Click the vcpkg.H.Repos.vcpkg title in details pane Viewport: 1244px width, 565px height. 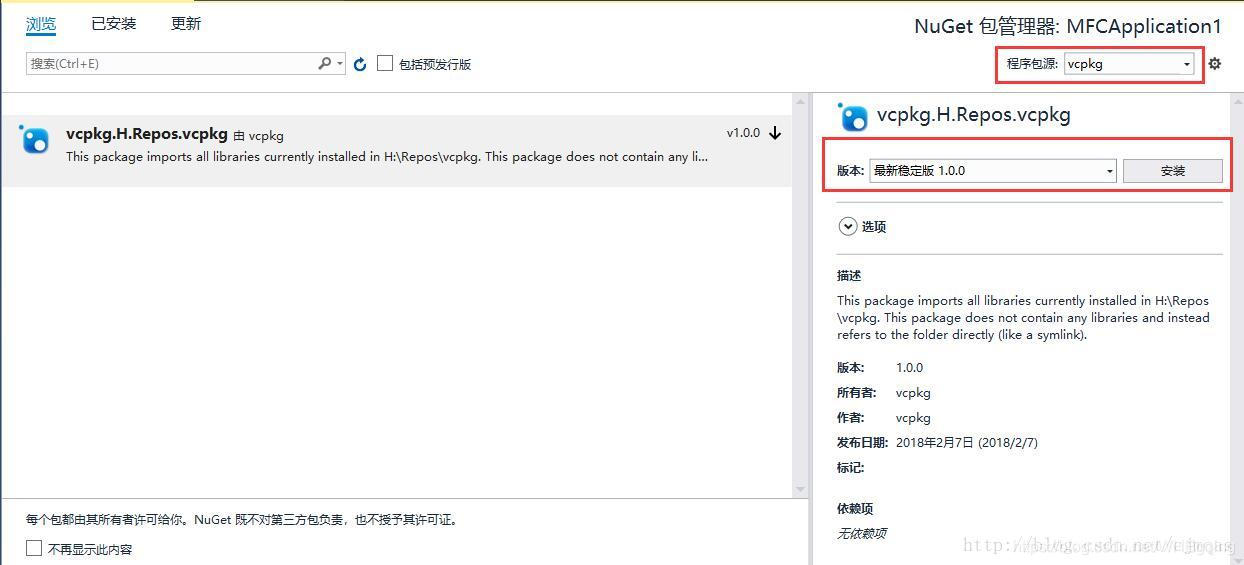coord(974,115)
